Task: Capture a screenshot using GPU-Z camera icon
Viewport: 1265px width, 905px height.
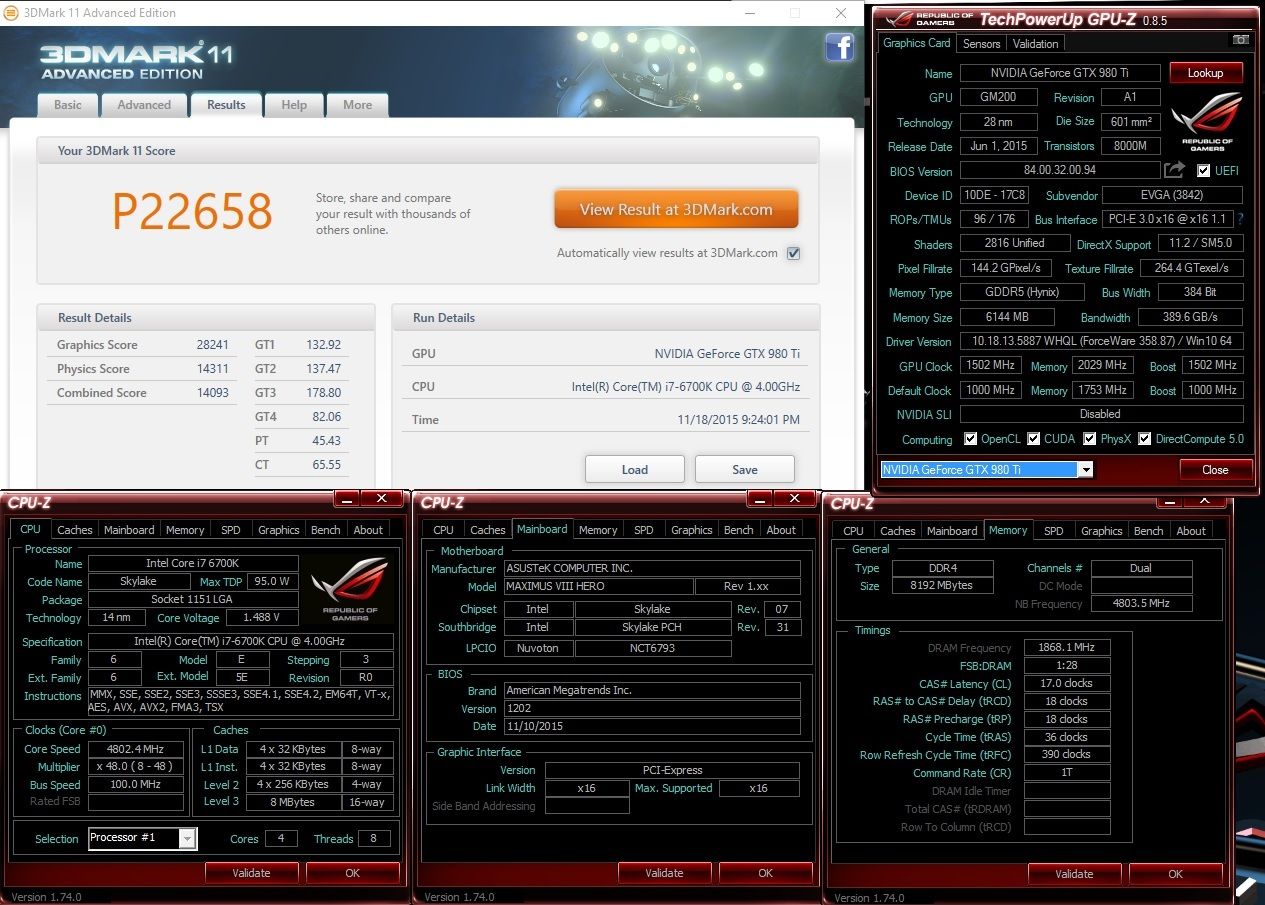Action: [1241, 39]
